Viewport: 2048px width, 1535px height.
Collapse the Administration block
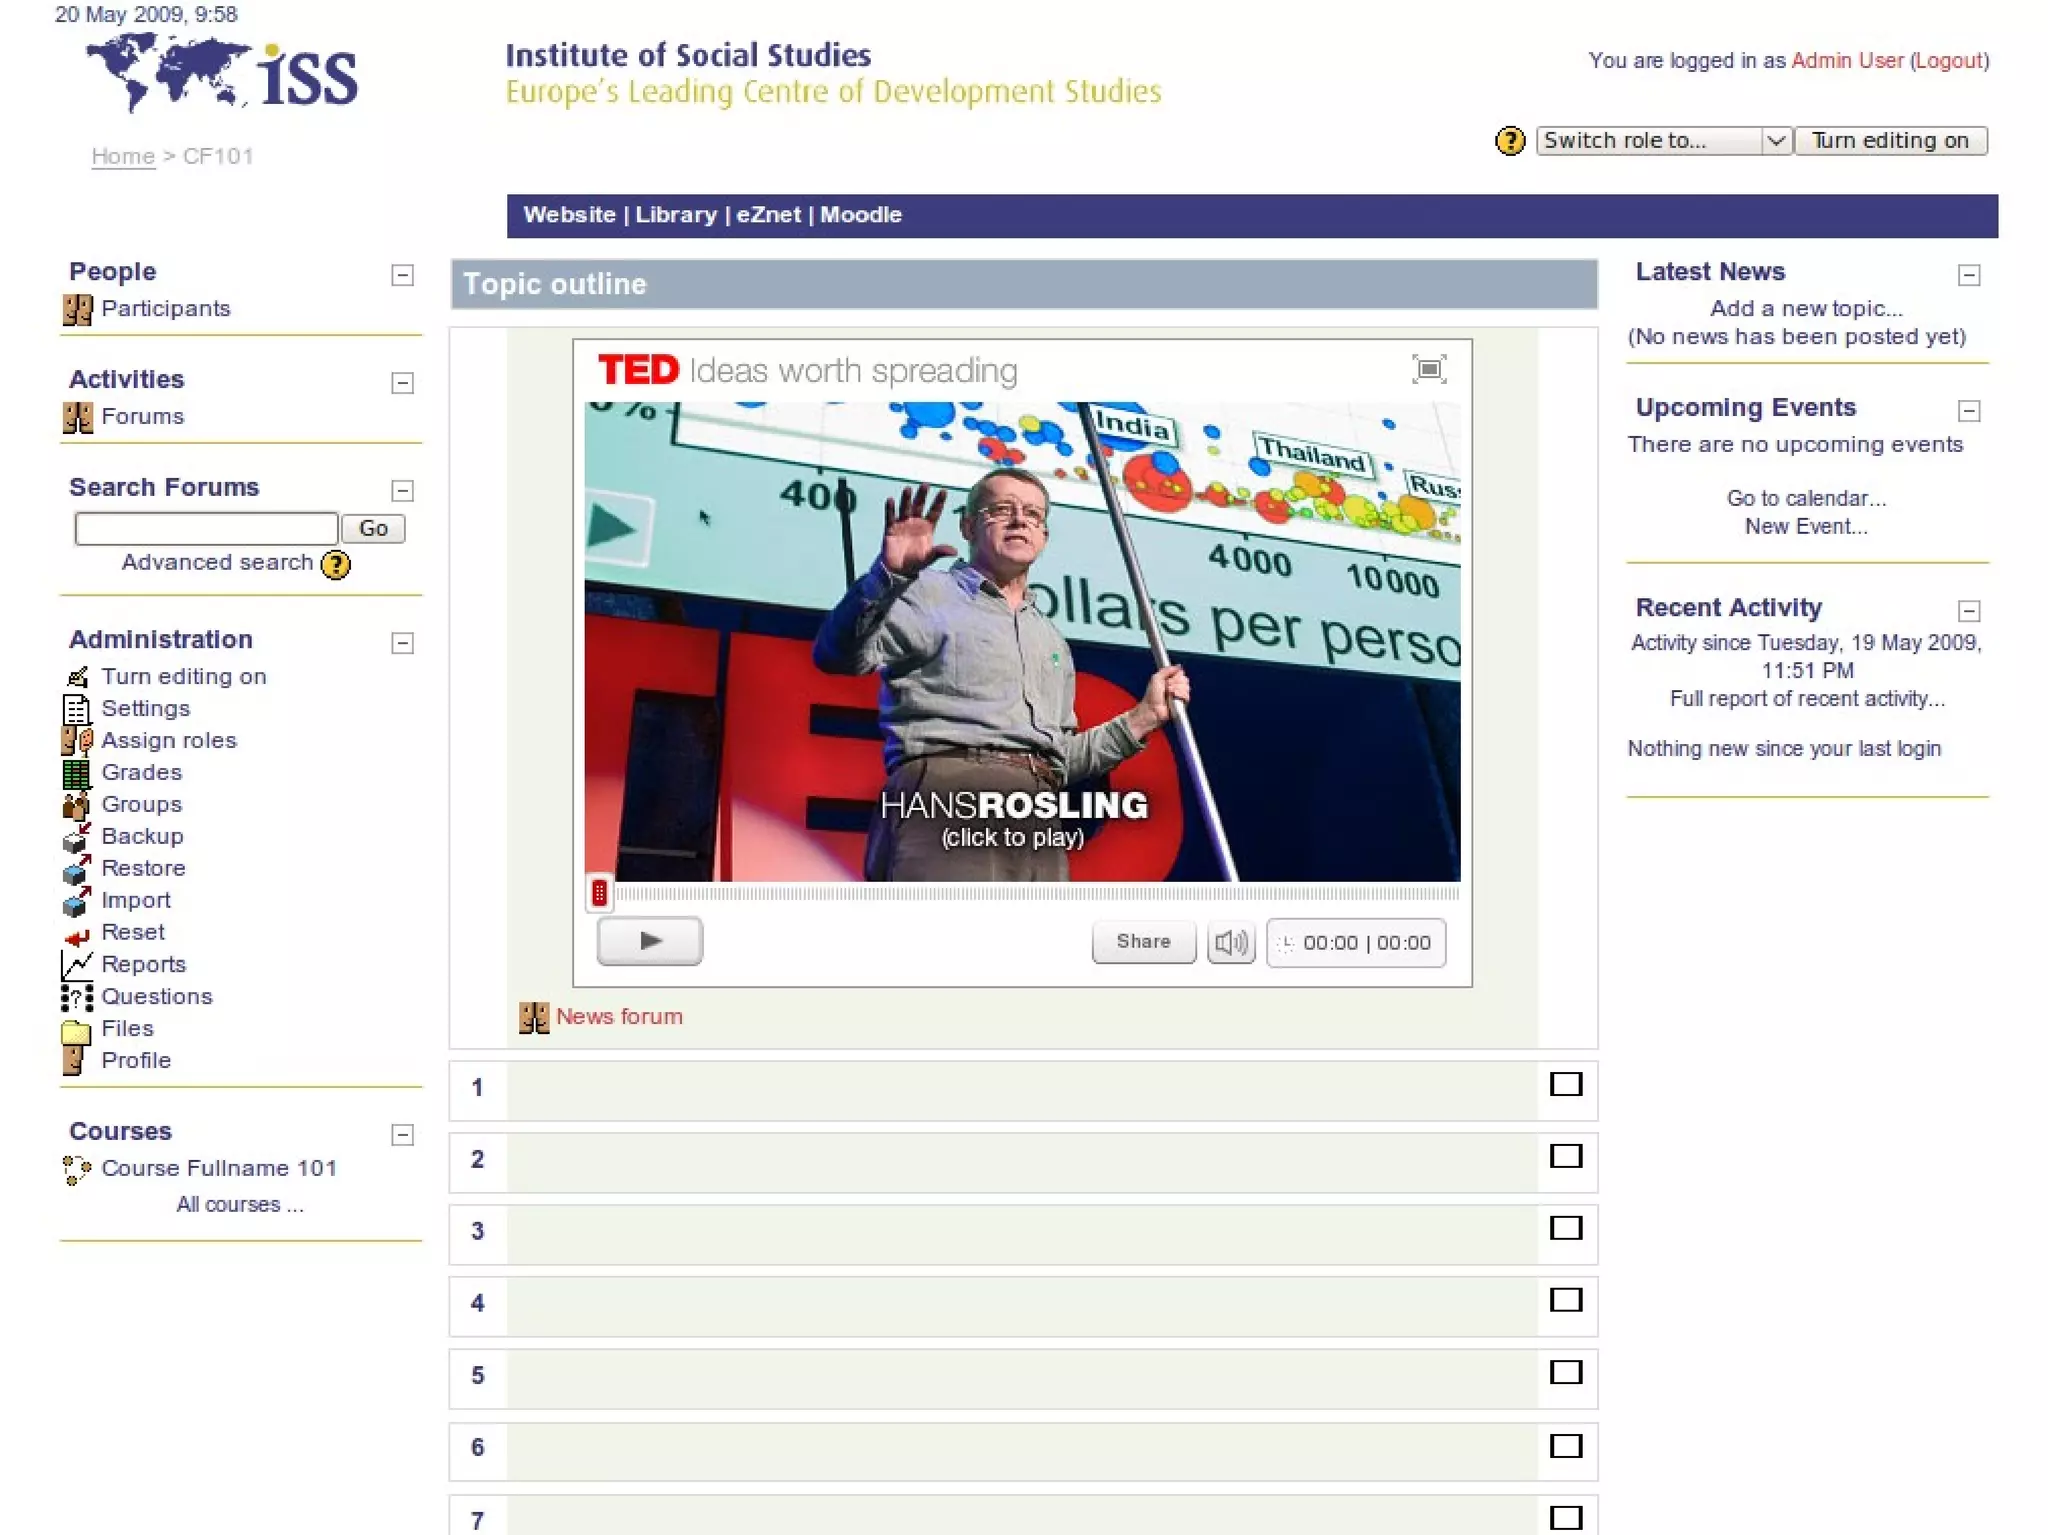pos(402,644)
